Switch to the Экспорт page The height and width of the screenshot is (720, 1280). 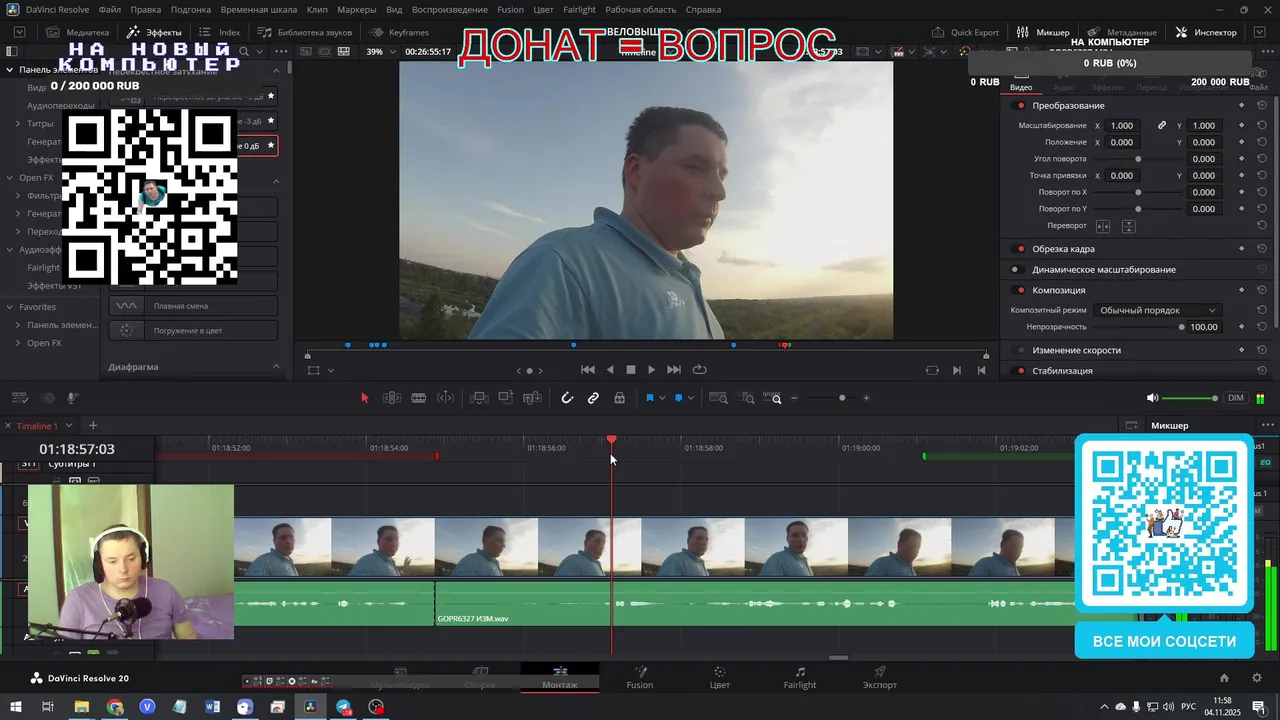(880, 677)
